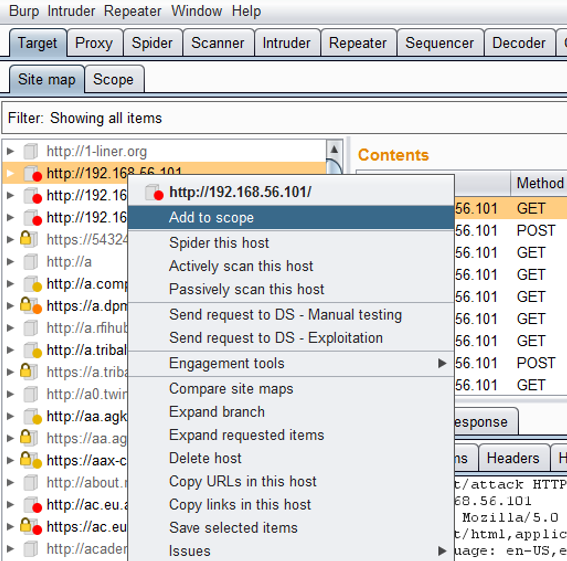Choose Copy URLs in this host
The image size is (567, 561).
click(291, 481)
